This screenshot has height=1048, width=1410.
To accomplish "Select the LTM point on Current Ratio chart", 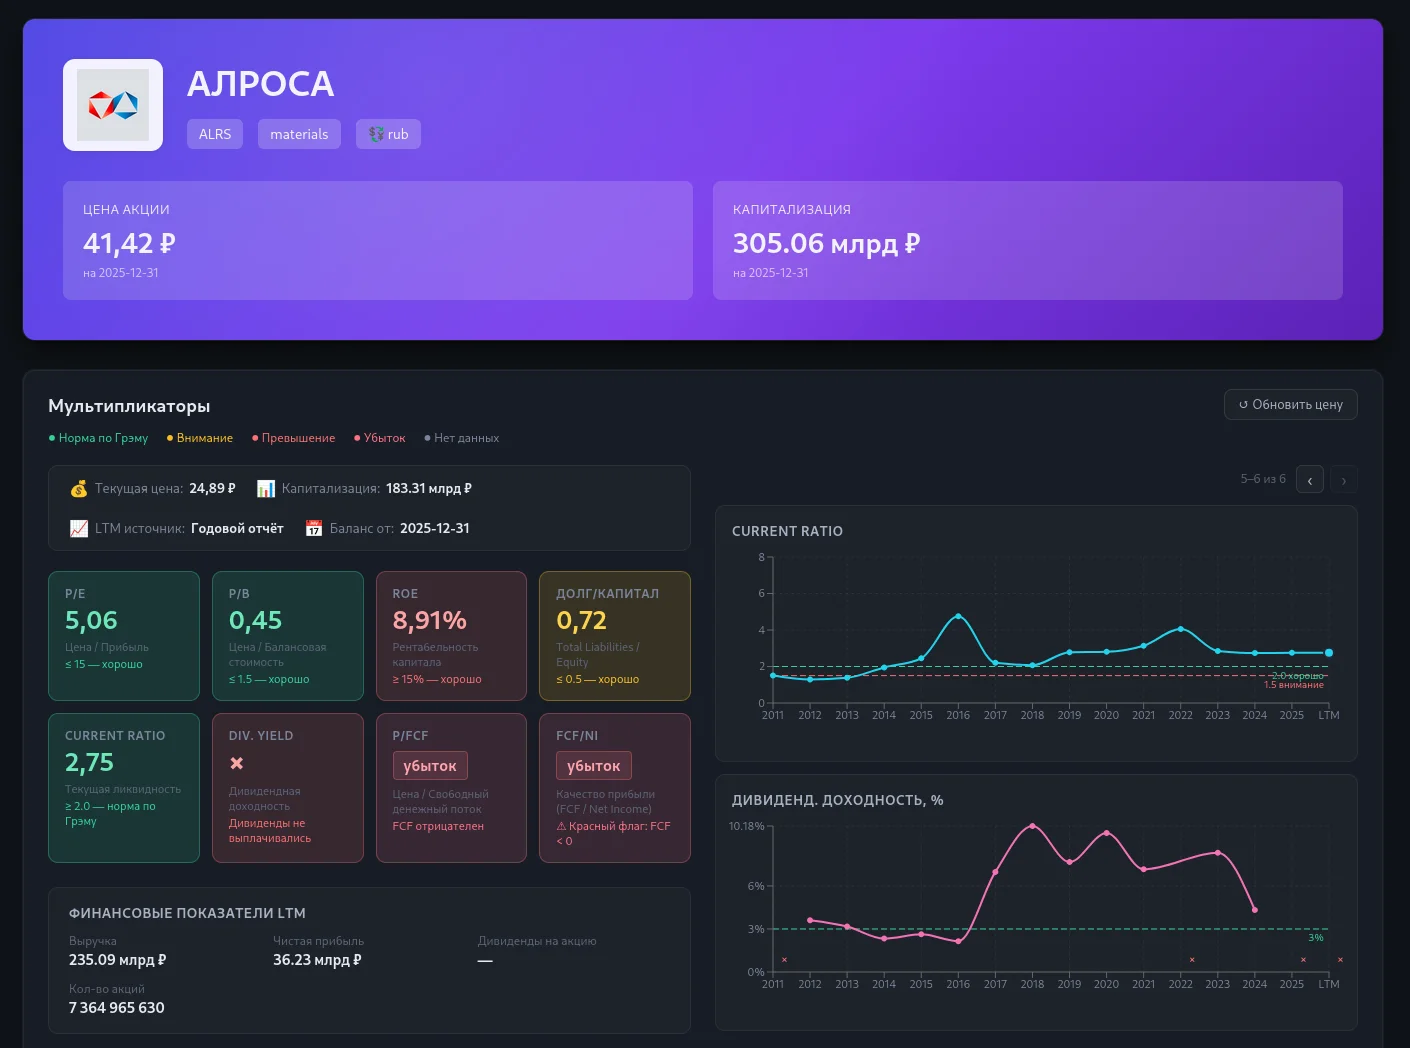I will point(1329,653).
